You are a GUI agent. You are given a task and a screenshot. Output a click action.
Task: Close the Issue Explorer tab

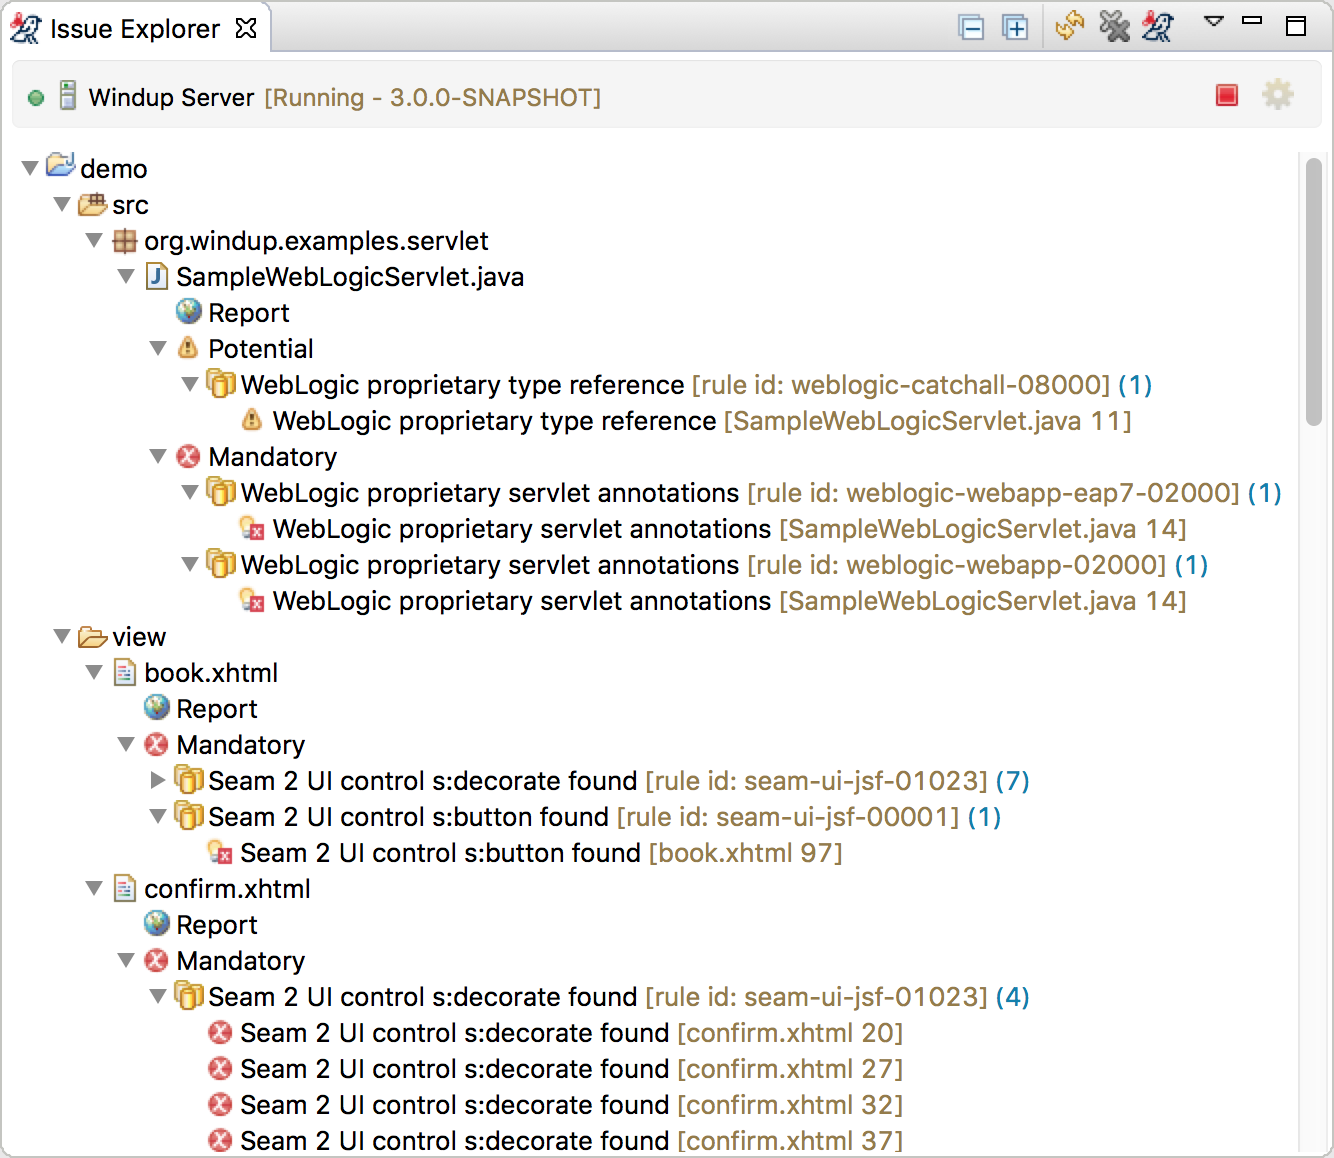point(246,28)
